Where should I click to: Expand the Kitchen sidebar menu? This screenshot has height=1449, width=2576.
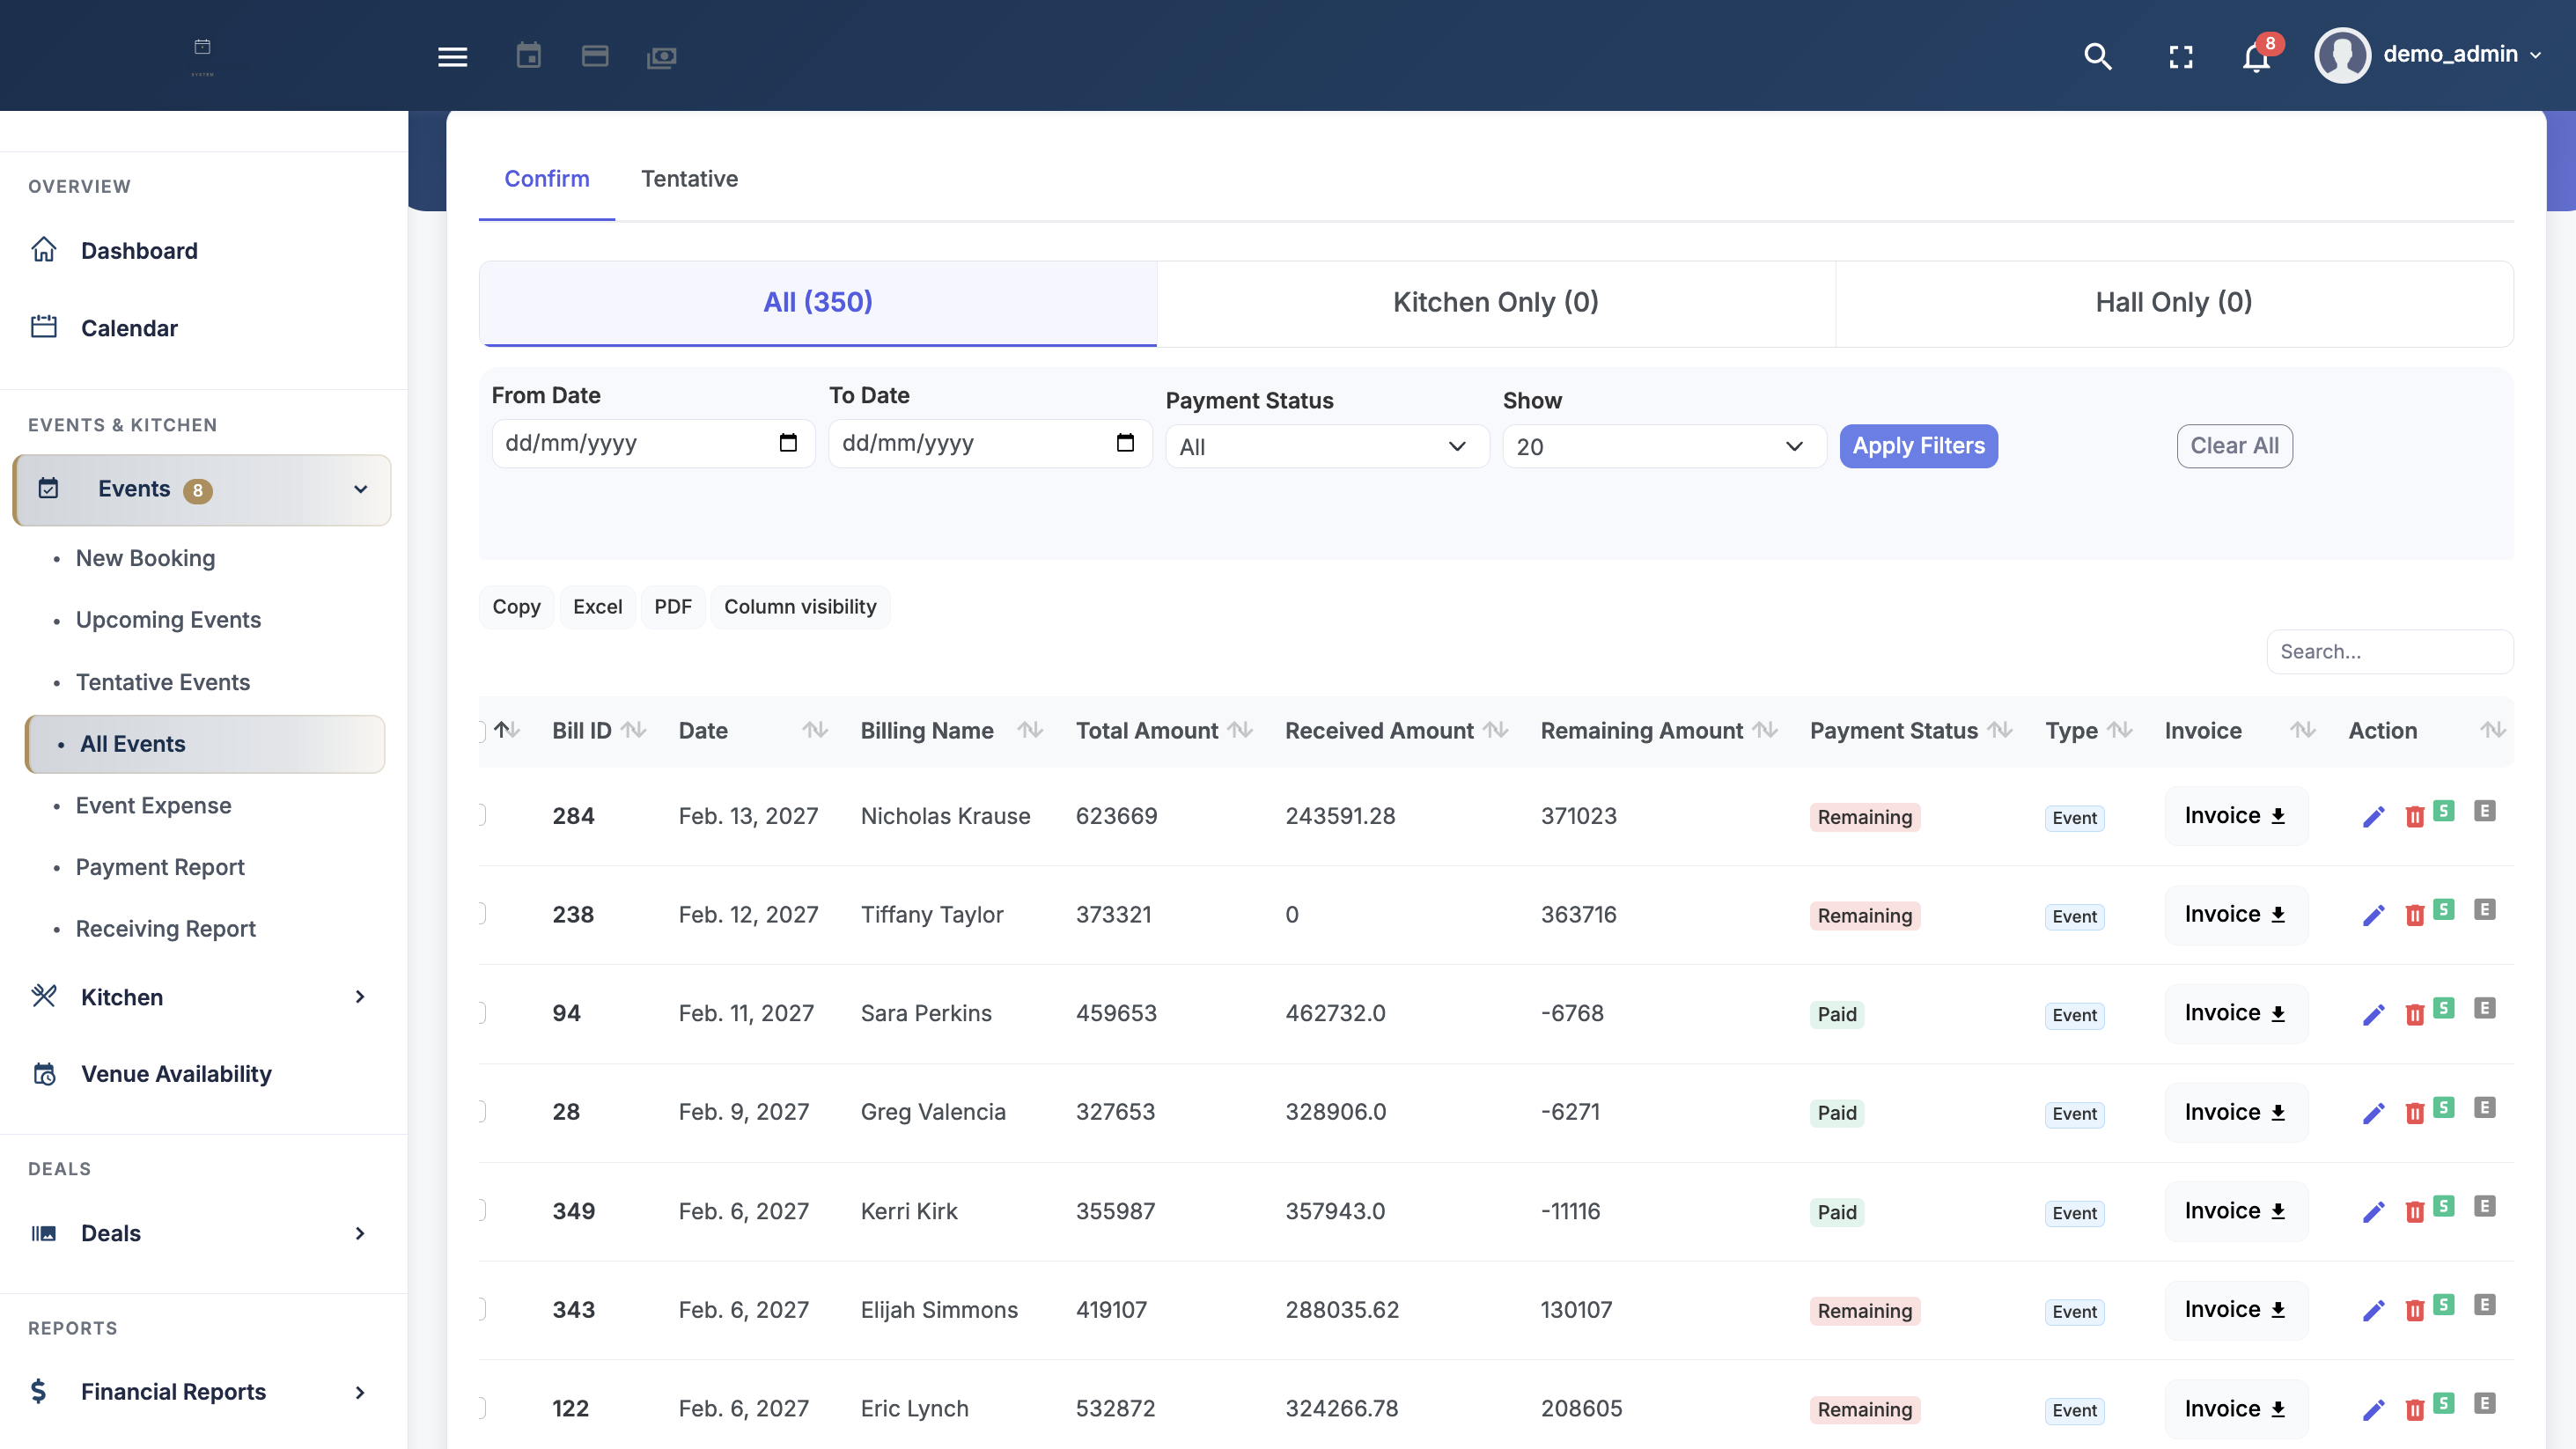(x=201, y=996)
